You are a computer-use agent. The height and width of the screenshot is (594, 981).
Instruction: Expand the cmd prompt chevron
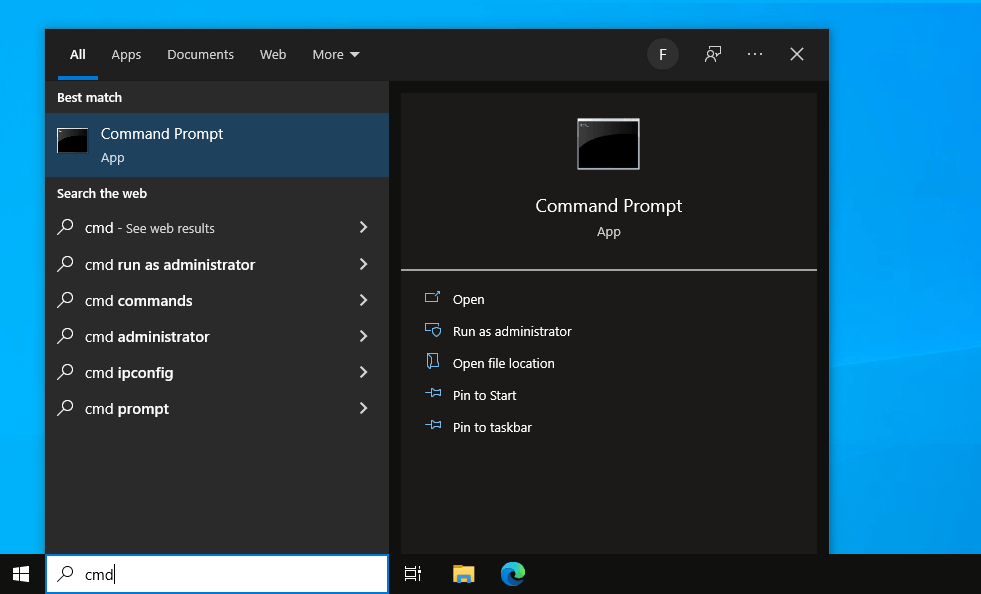363,408
